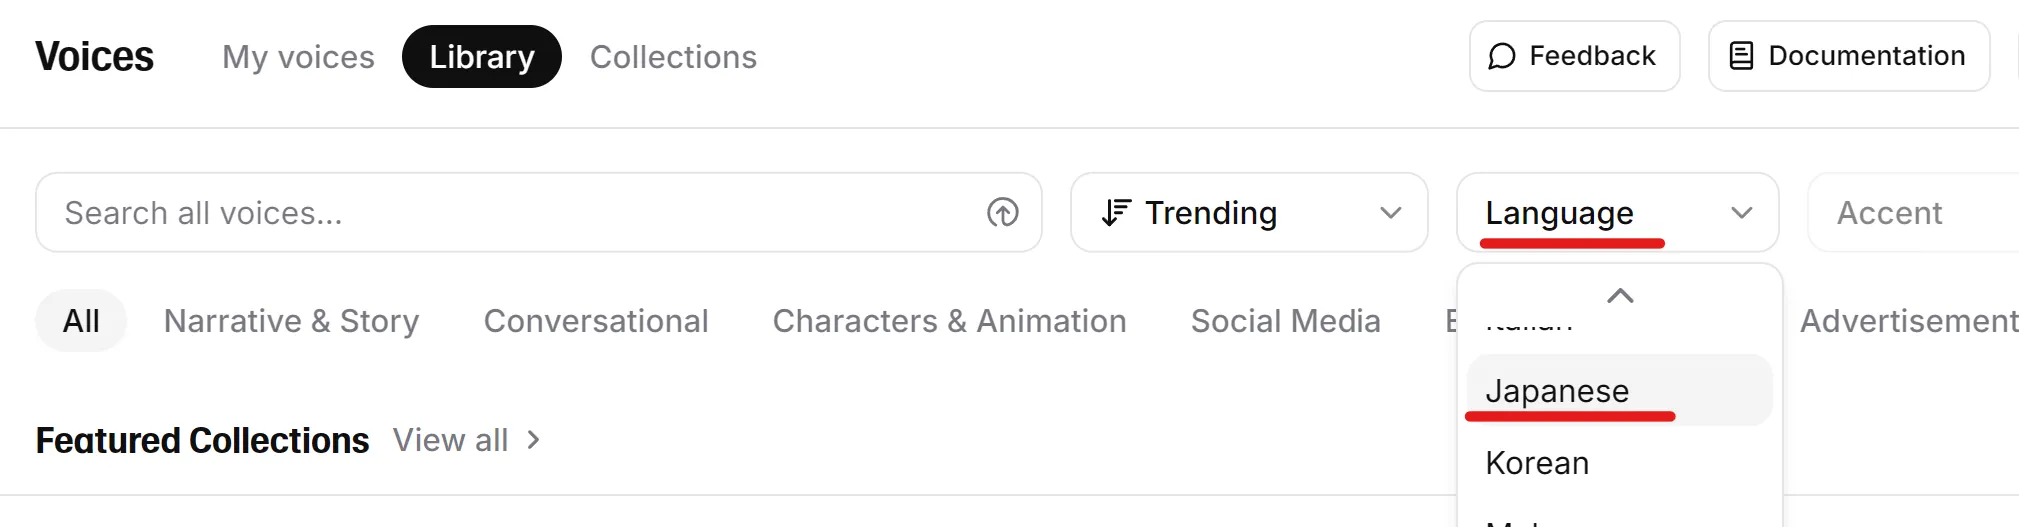2019x527 pixels.
Task: Filter voices by Narrative & Story
Action: 291,321
